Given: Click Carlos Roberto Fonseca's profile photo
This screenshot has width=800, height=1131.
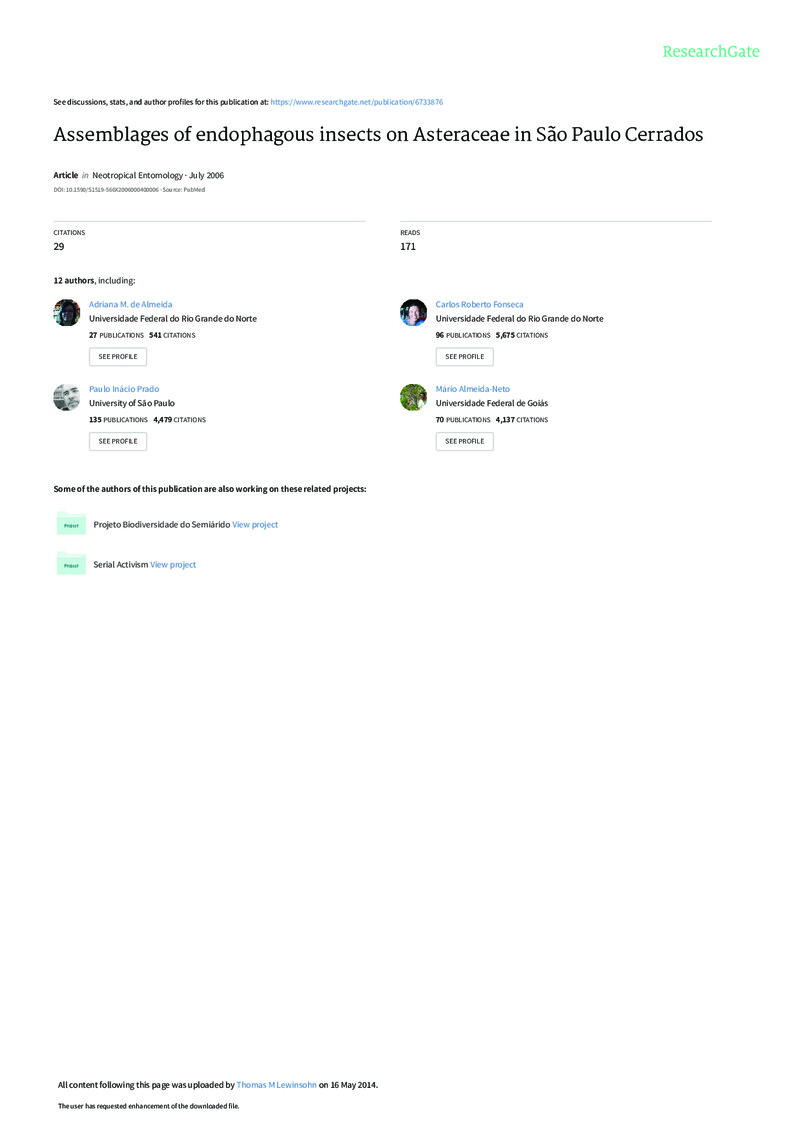Looking at the screenshot, I should tap(413, 312).
